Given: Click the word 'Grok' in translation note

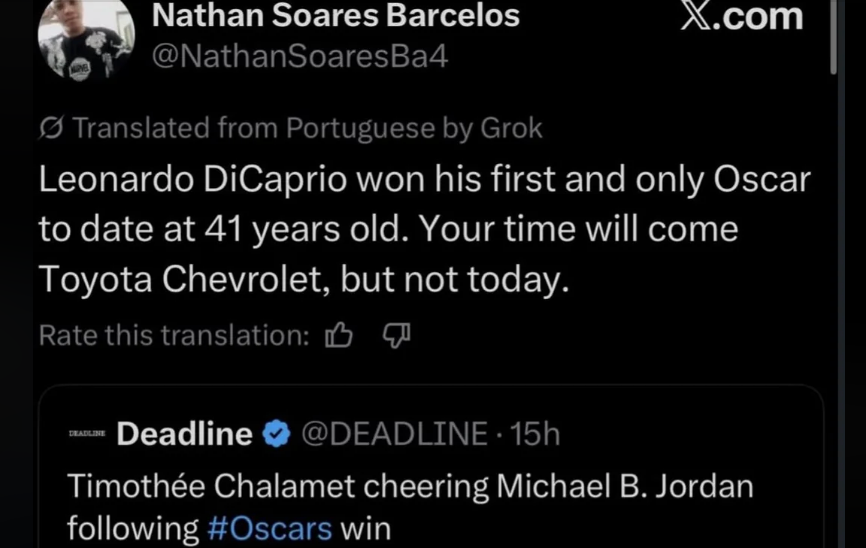Looking at the screenshot, I should (511, 128).
